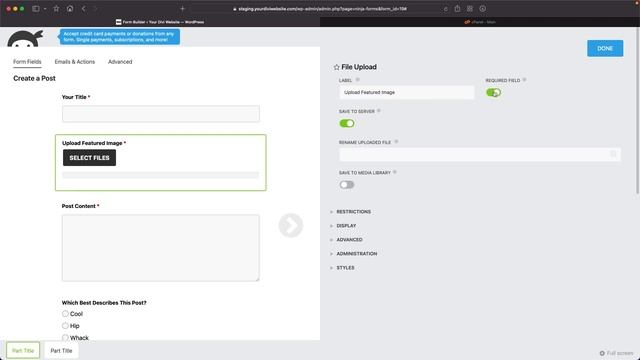Viewport: 640px width, 360px height.
Task: Switch to the Form Builder browser tab
Action: (160, 22)
